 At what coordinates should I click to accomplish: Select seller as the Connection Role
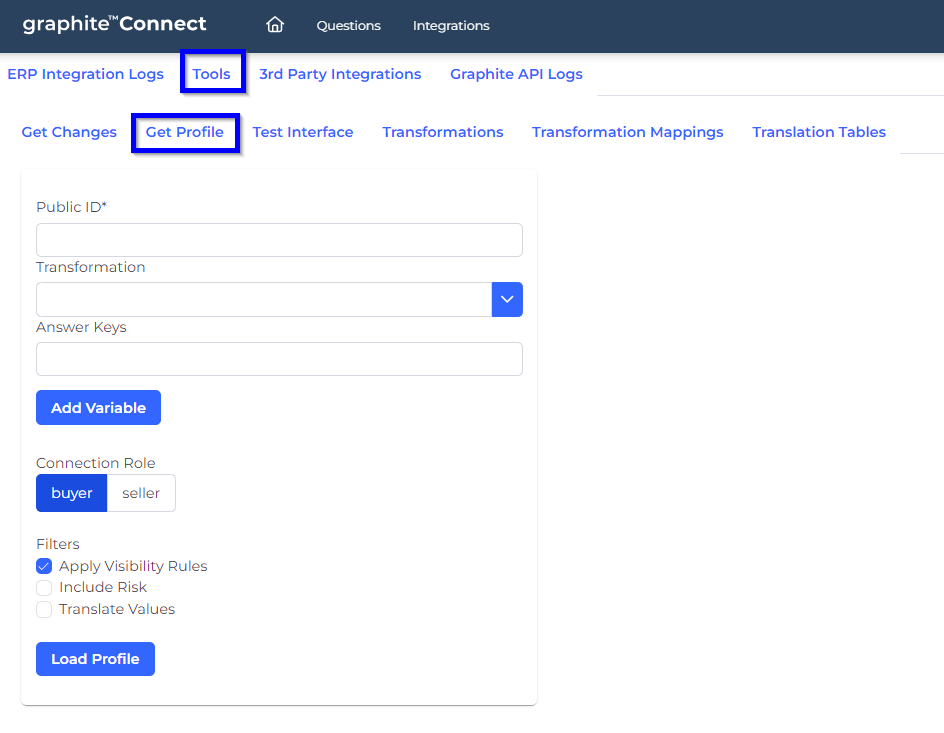pyautogui.click(x=141, y=492)
